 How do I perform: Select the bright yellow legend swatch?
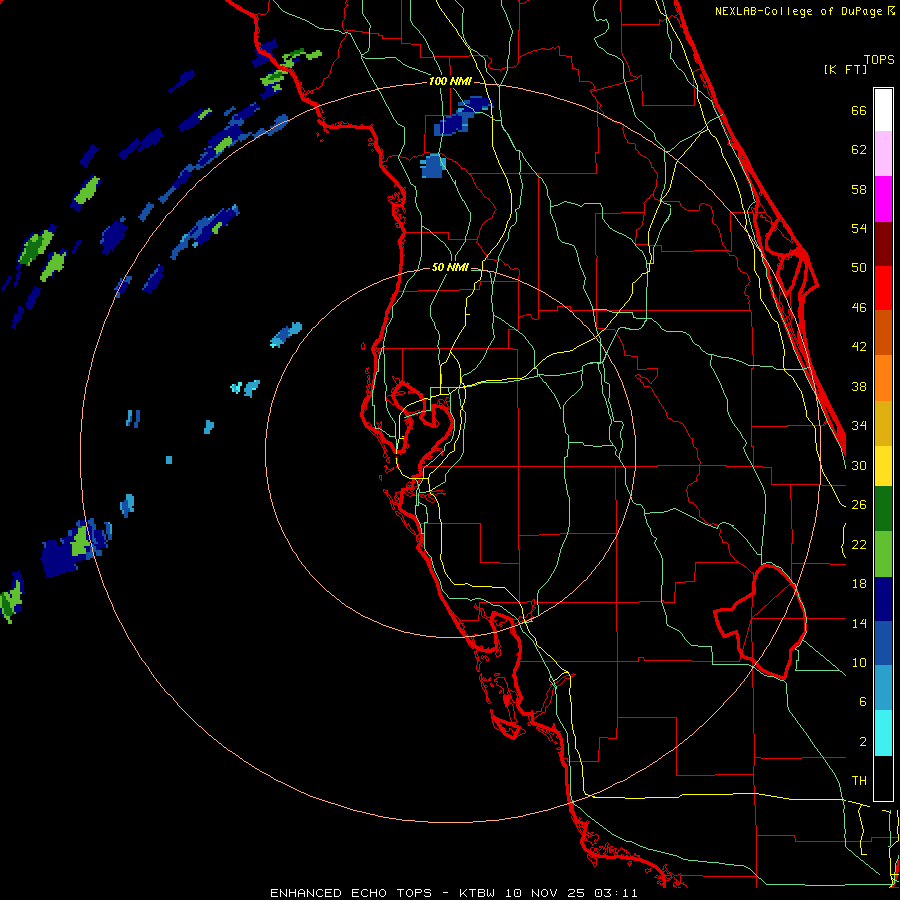tap(883, 466)
